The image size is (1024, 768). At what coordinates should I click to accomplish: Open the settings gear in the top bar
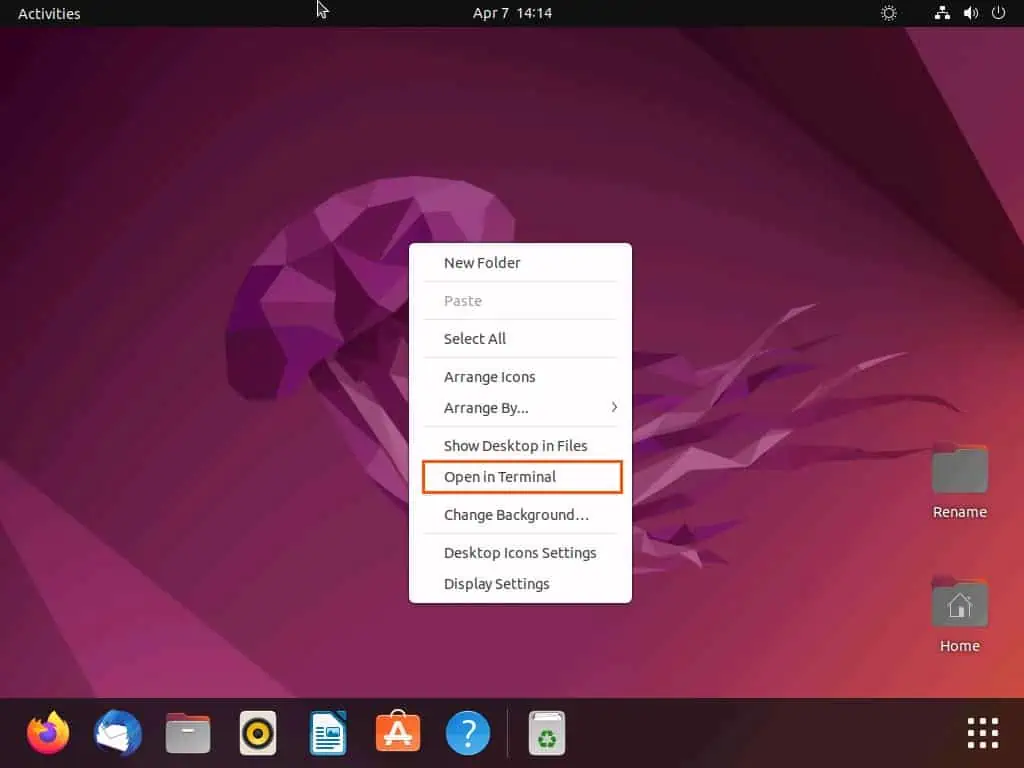click(888, 13)
